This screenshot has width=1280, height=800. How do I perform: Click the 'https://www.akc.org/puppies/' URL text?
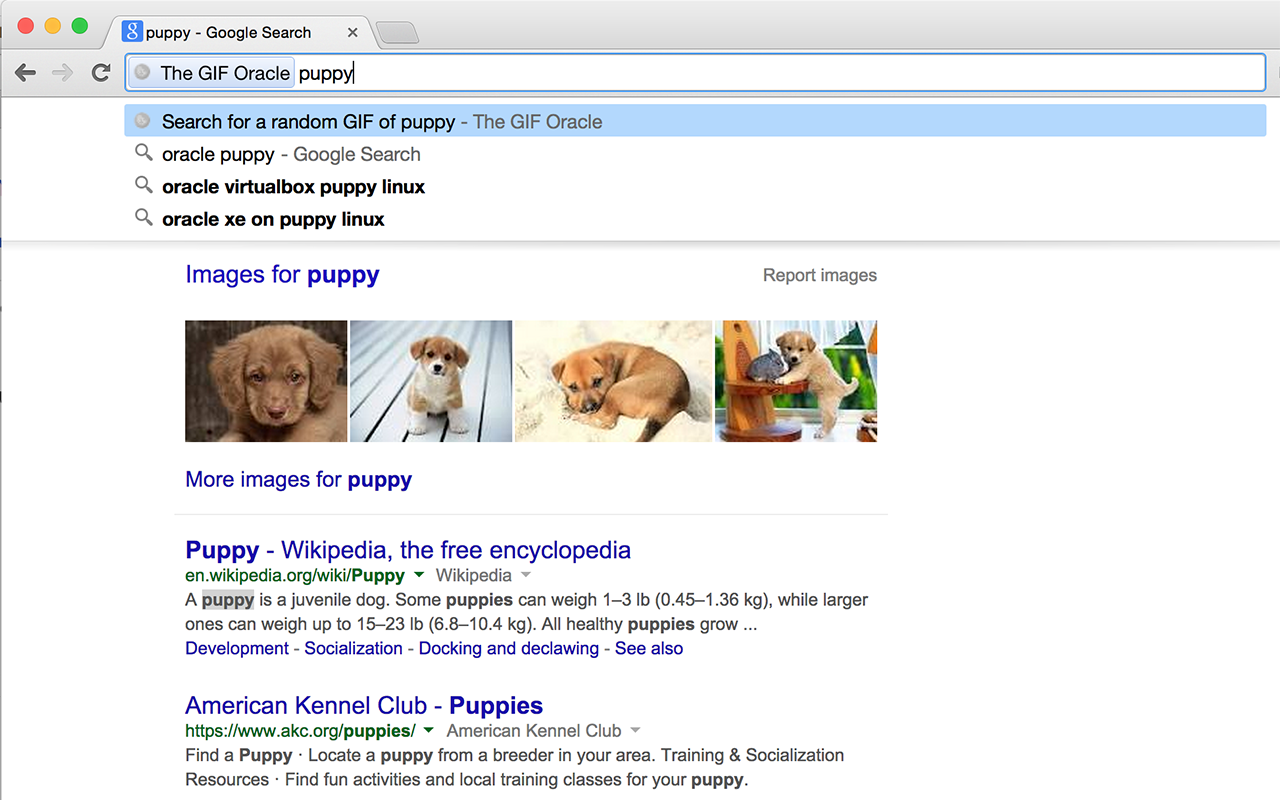point(300,730)
